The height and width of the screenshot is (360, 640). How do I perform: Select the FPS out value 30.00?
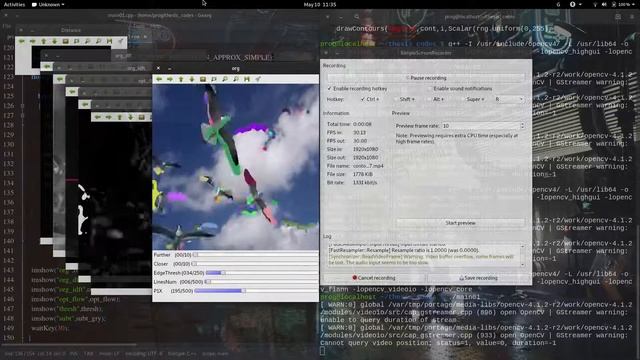360,141
